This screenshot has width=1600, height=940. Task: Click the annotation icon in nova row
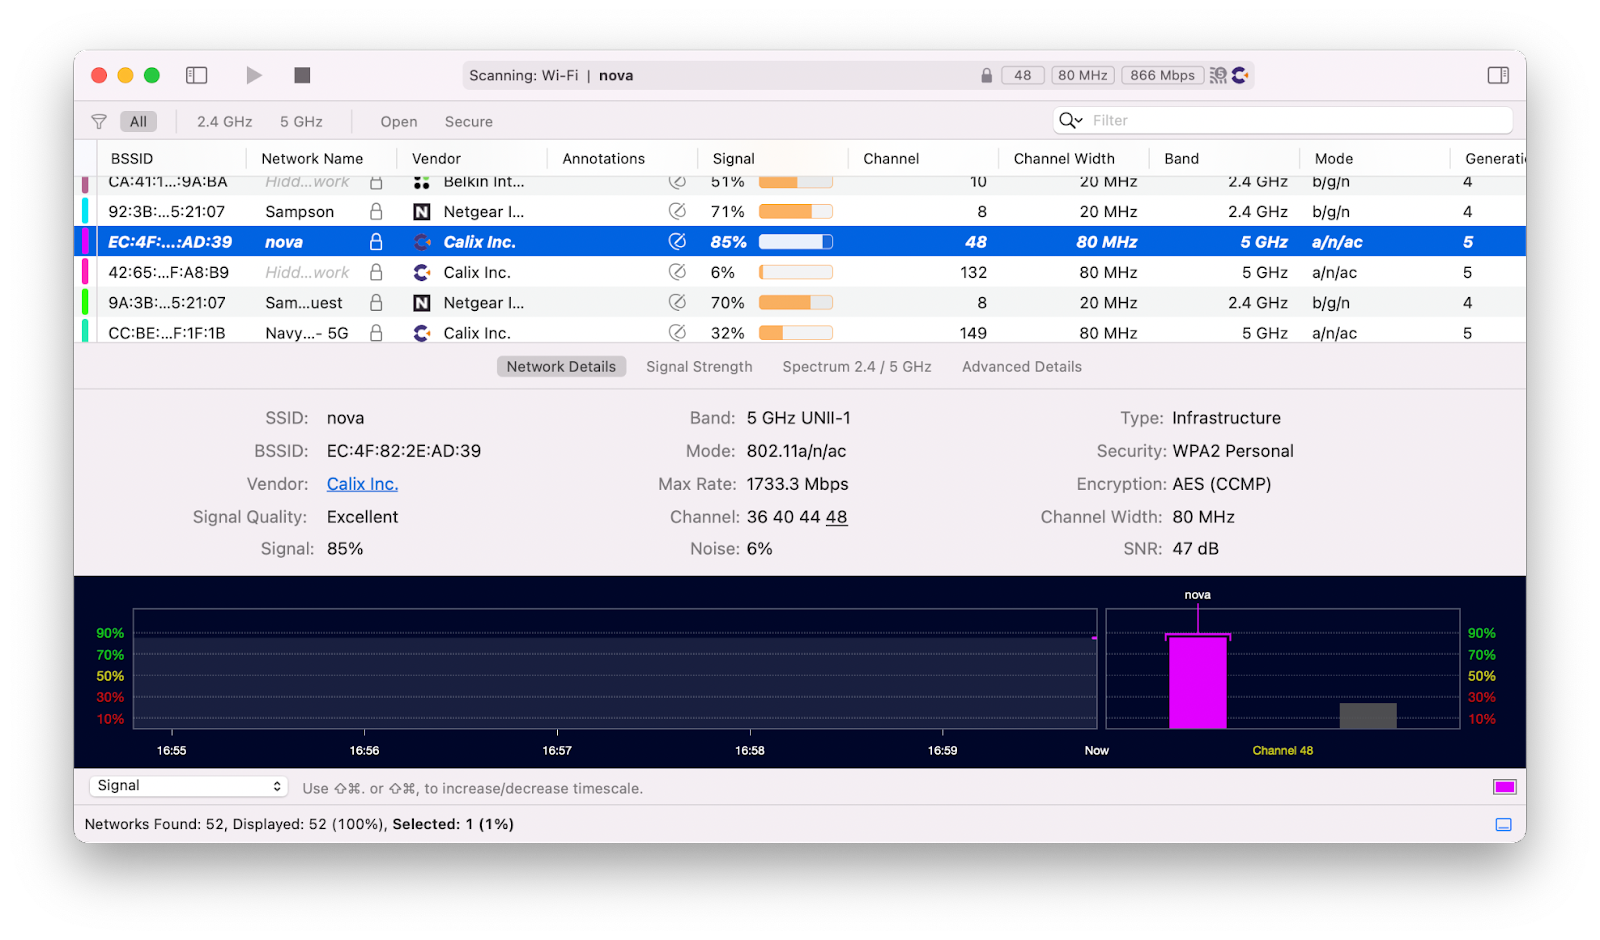click(x=677, y=242)
